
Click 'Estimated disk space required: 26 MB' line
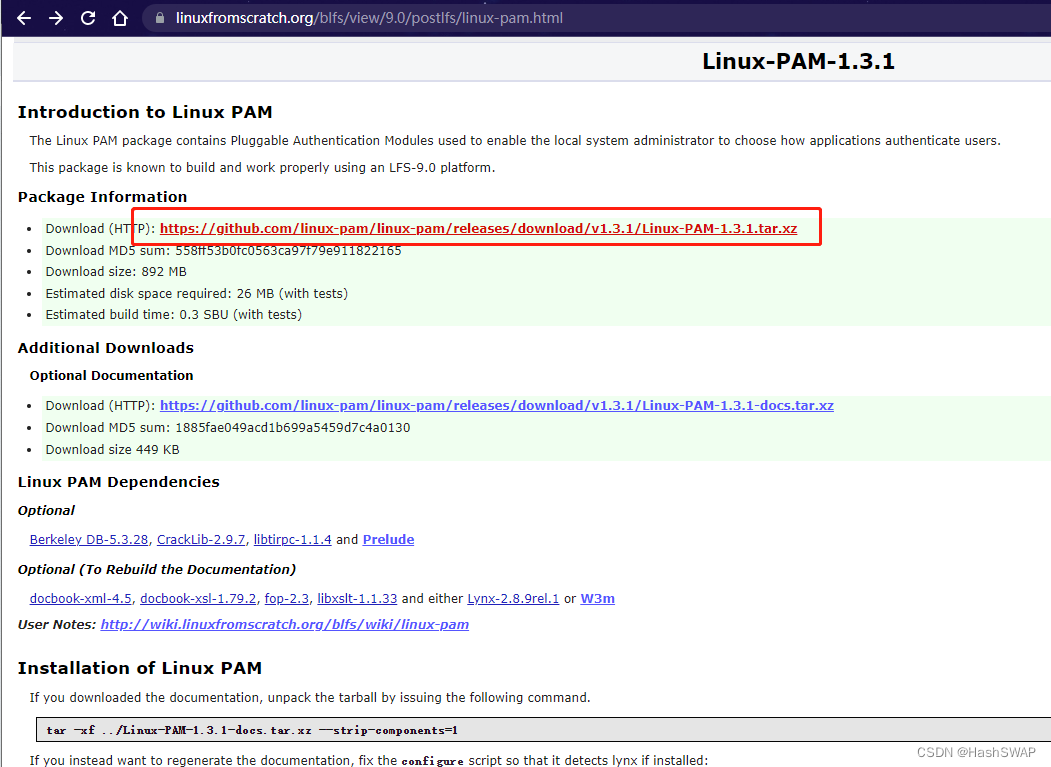(x=196, y=294)
